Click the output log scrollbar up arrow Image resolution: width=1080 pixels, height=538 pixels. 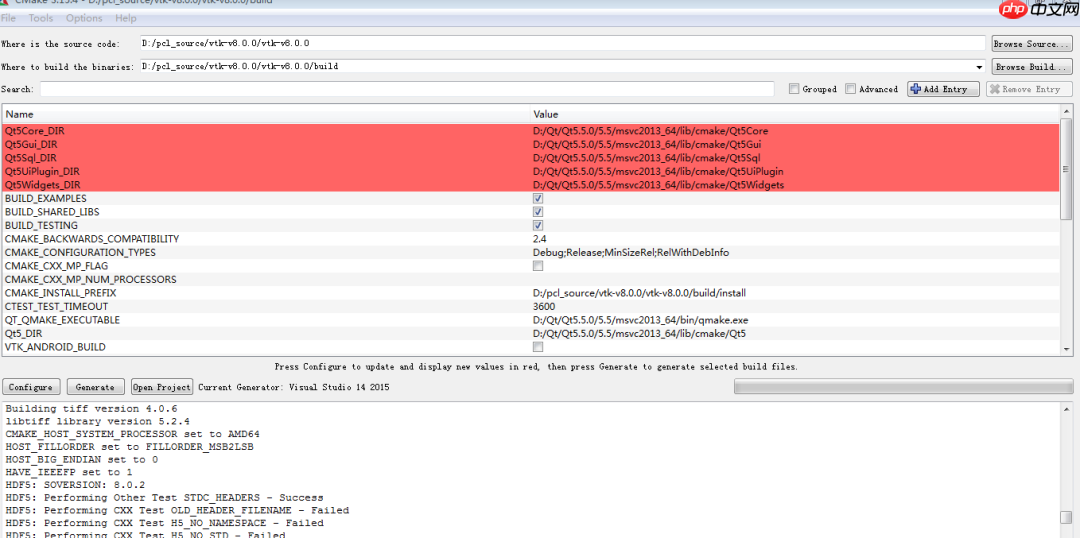[1066, 408]
